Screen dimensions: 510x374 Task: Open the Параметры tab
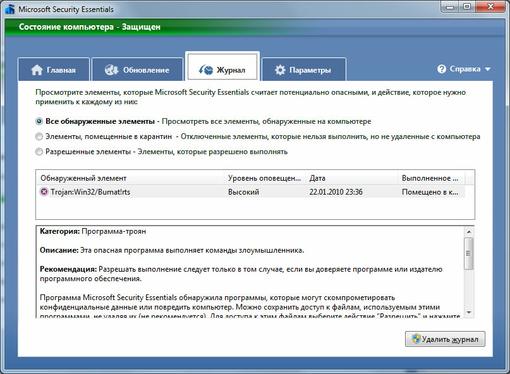pyautogui.click(x=304, y=69)
